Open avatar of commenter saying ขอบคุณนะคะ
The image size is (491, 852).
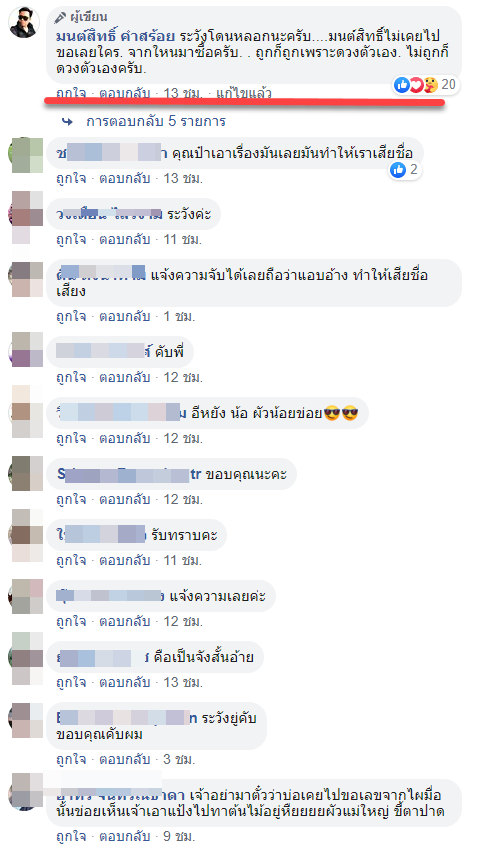pos(26,474)
